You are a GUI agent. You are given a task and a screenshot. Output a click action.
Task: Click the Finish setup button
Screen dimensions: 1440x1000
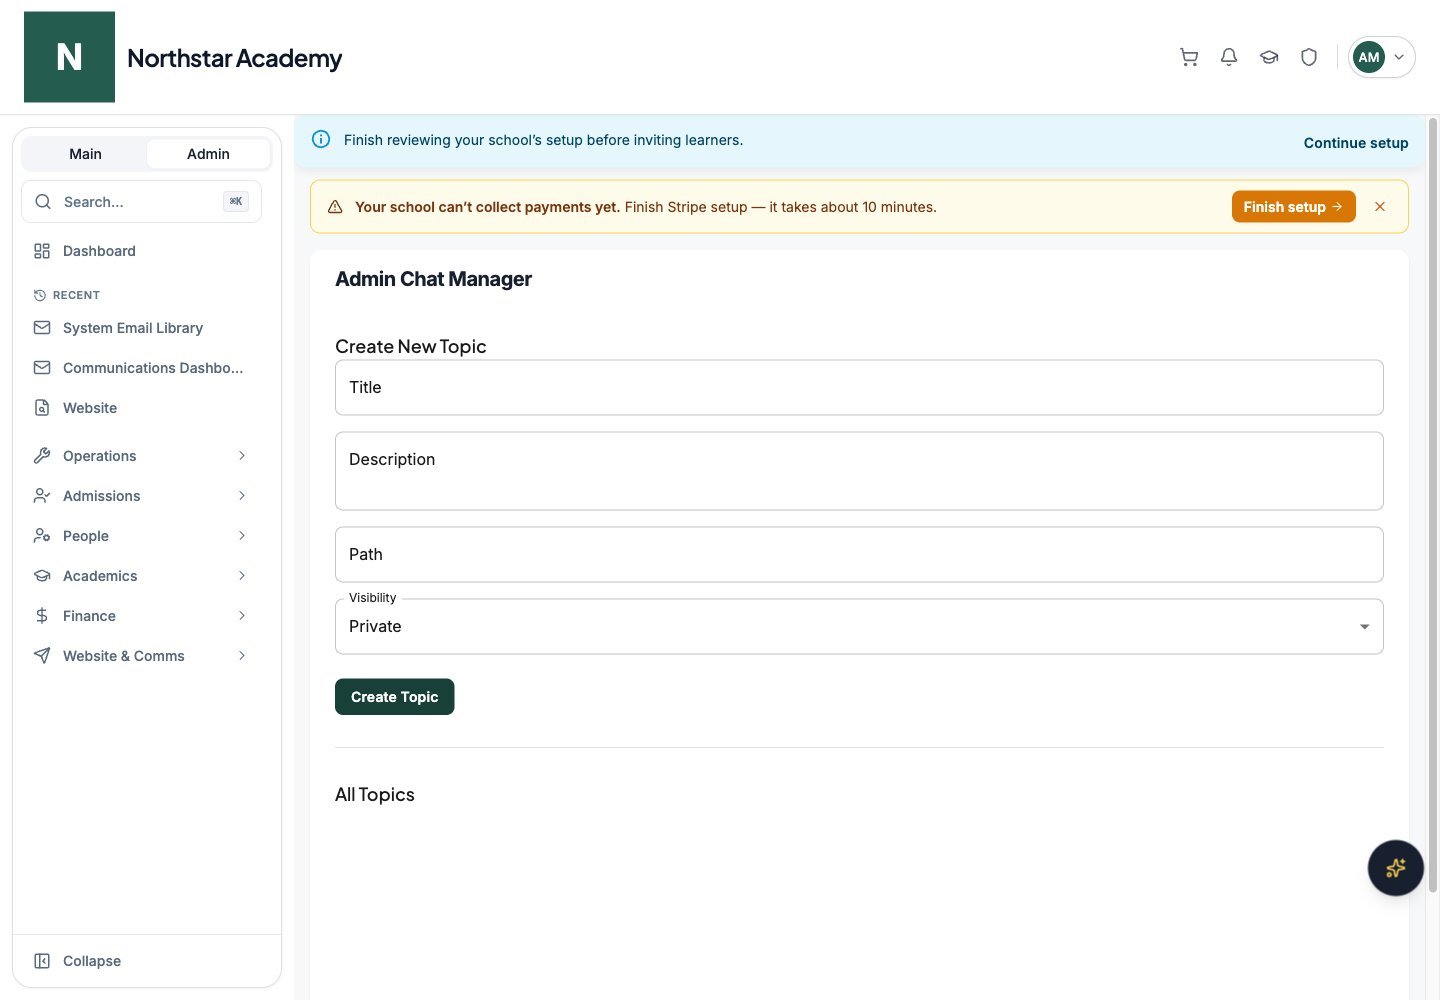(1293, 207)
